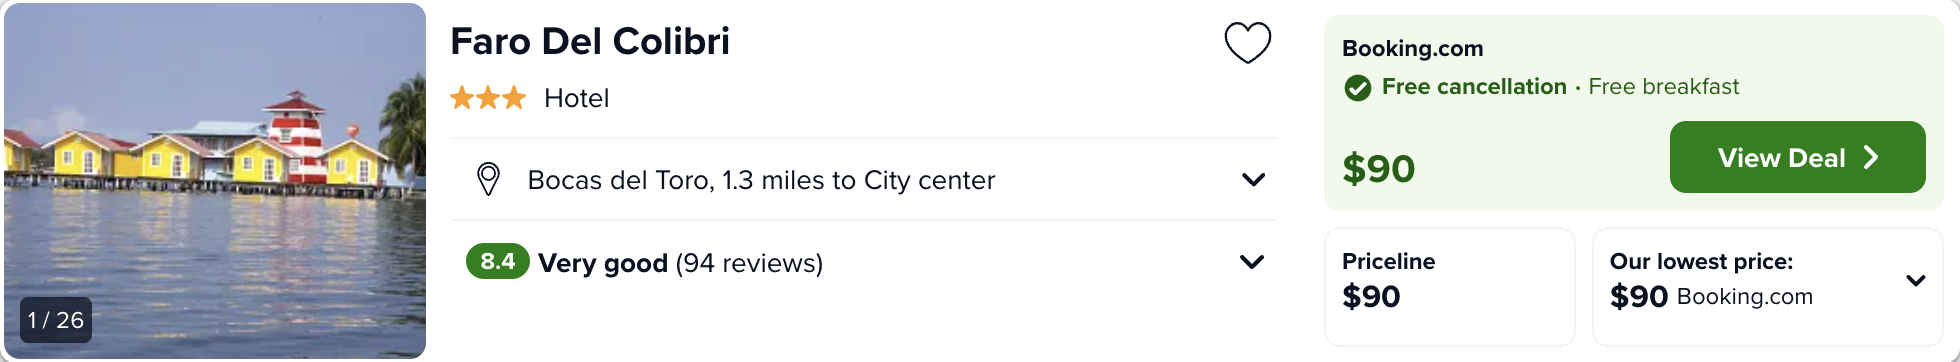Viewport: 1960px width, 362px height.
Task: Click the 94 reviews text
Action: tap(749, 263)
